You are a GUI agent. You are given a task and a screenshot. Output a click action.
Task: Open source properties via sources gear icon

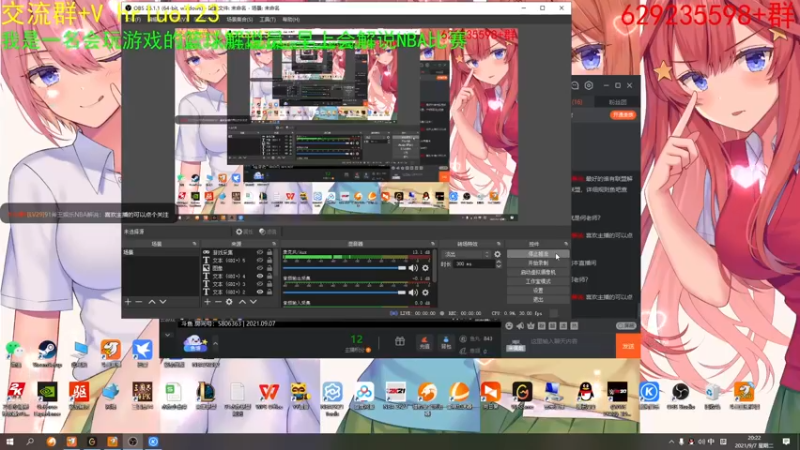[x=229, y=302]
